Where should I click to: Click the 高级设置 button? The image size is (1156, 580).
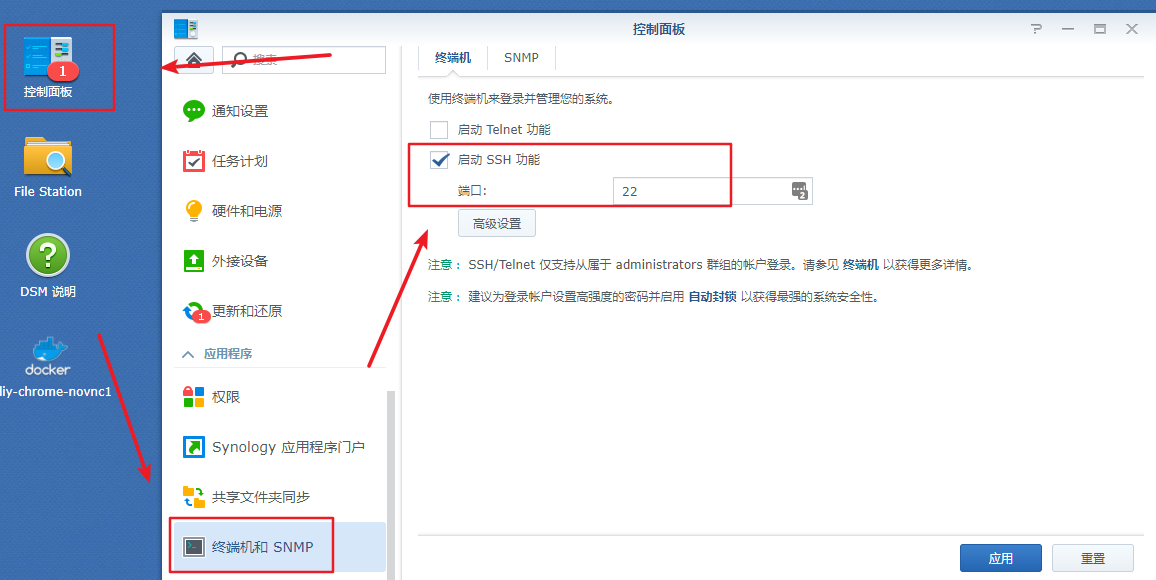click(497, 223)
